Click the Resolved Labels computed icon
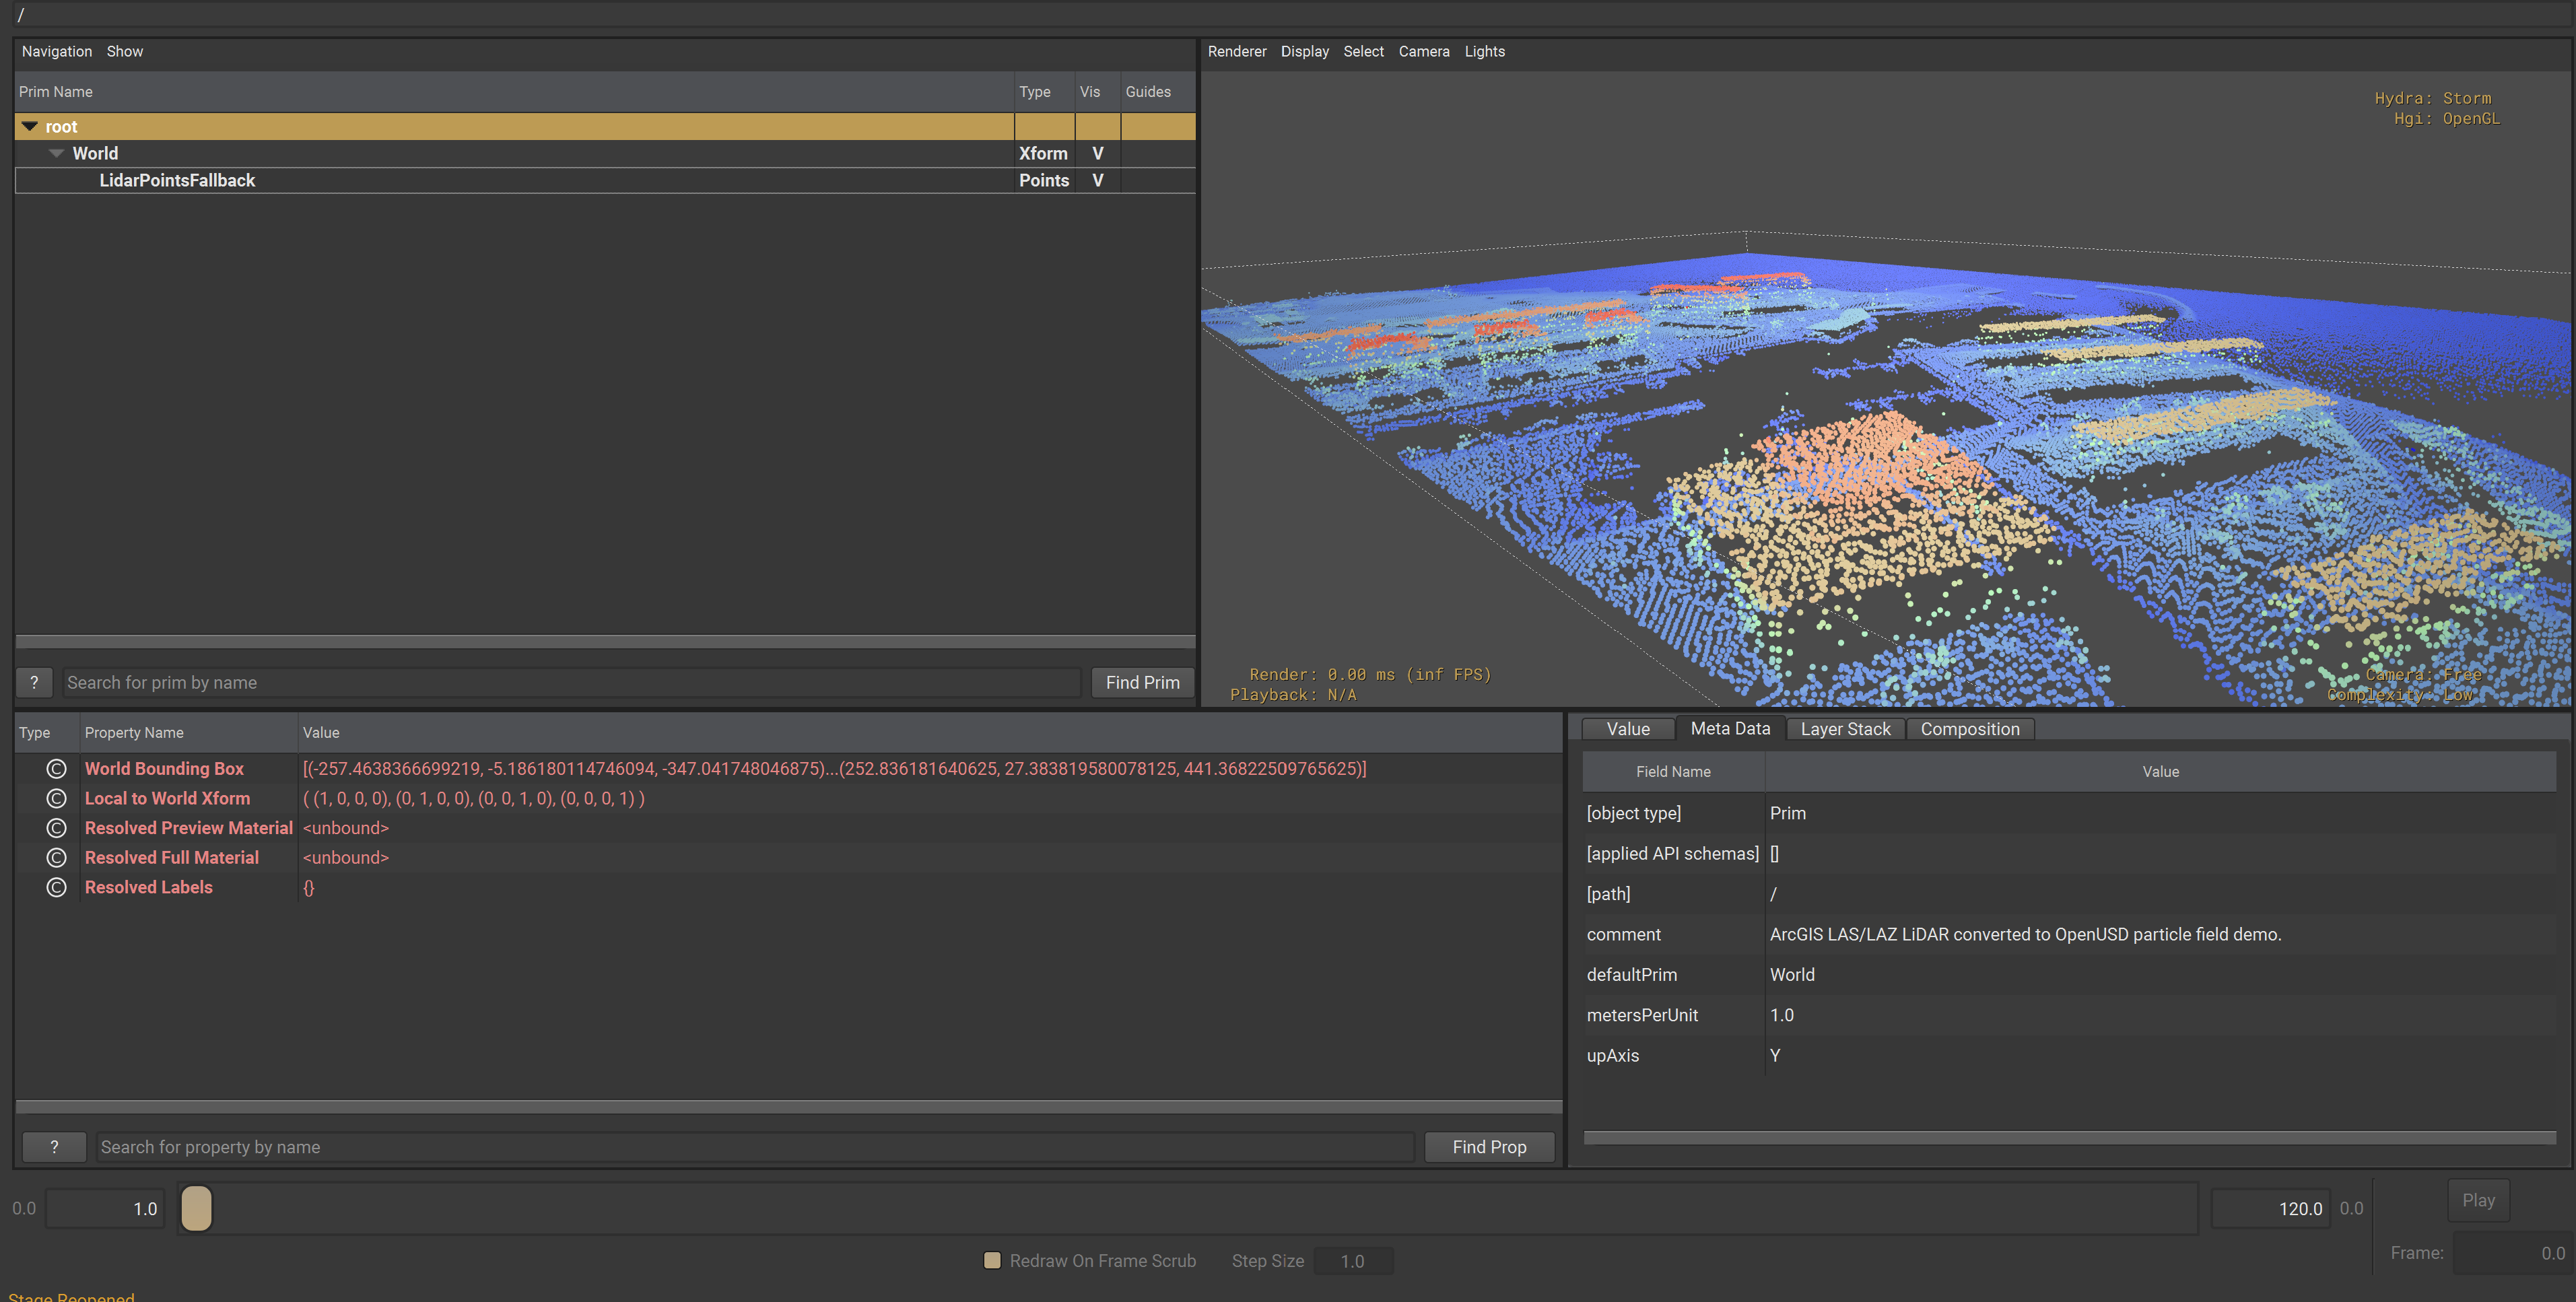 pos(56,887)
